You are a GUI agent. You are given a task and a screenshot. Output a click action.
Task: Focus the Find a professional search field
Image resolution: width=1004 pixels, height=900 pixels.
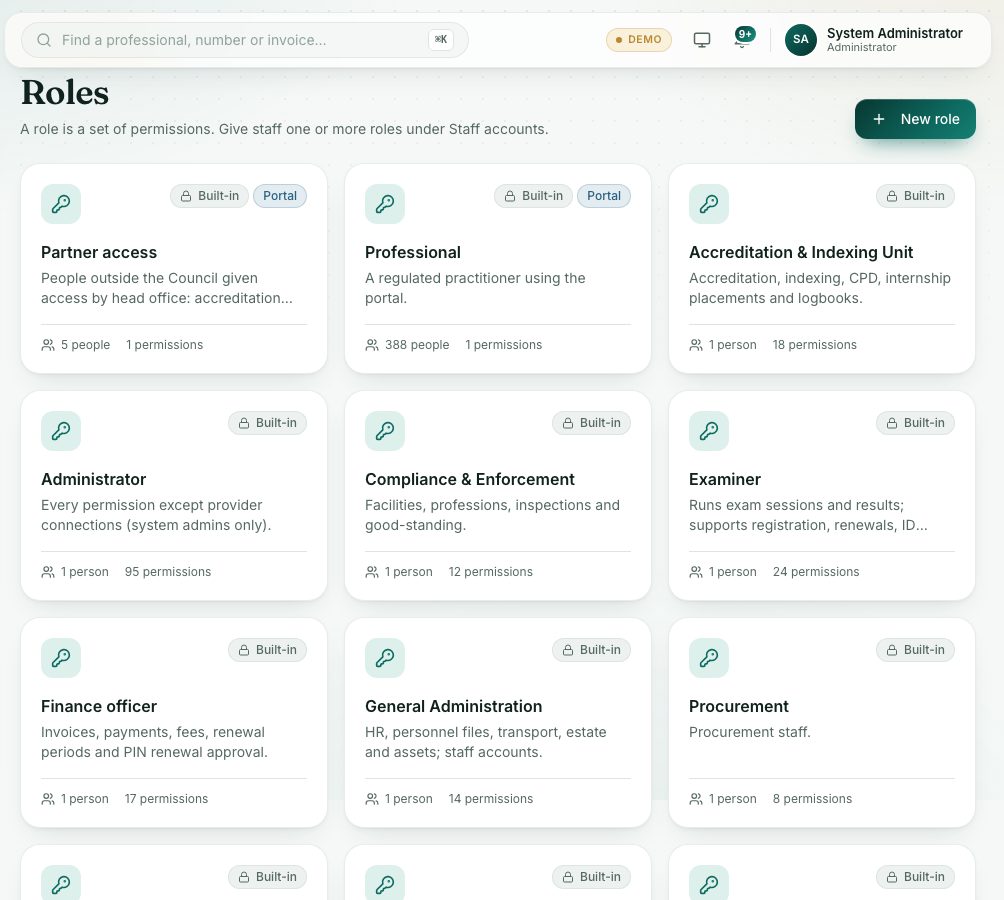pyautogui.click(x=245, y=40)
